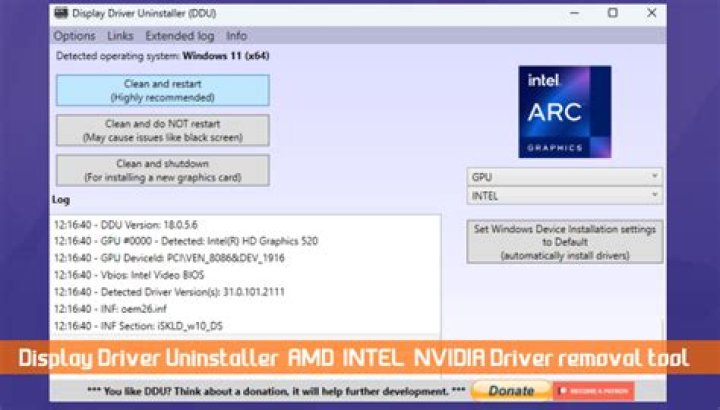Screen dimensions: 720x410
Task: Click Clean and restart button
Action: [x=163, y=90]
